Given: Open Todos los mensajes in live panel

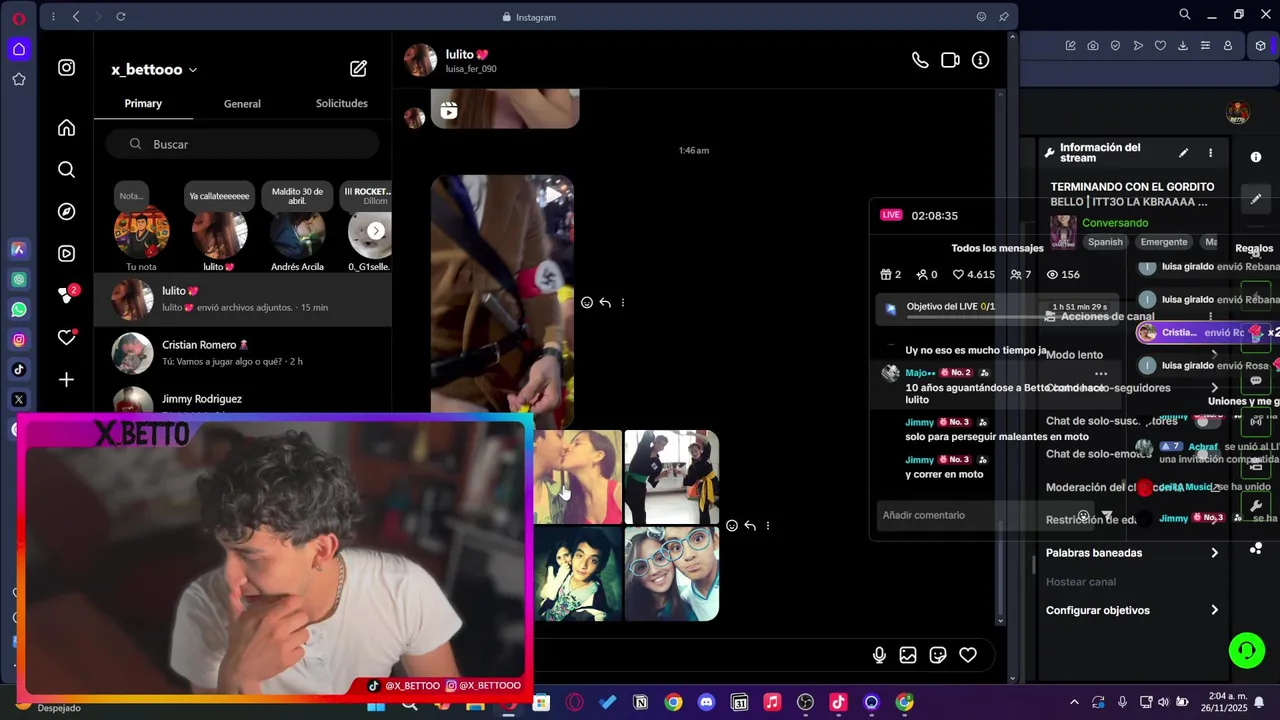Looking at the screenshot, I should pyautogui.click(x=997, y=248).
